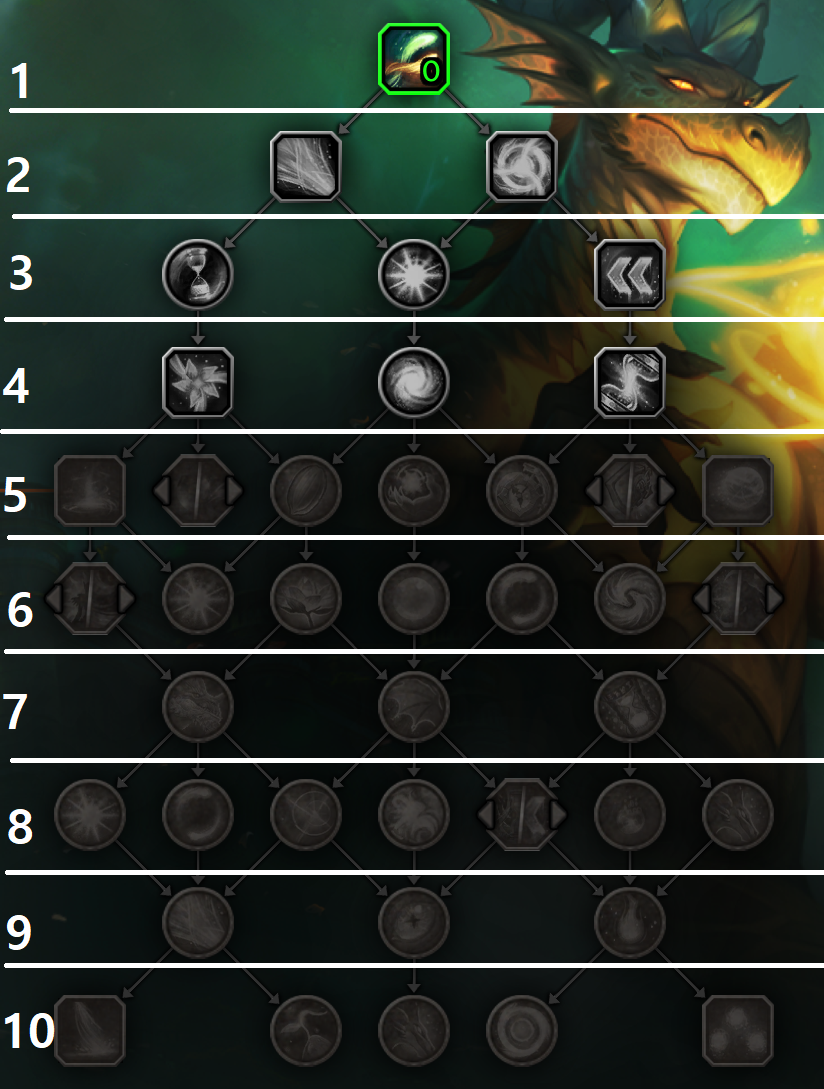
Task: Select the flame talent in row 9
Action: [629, 922]
